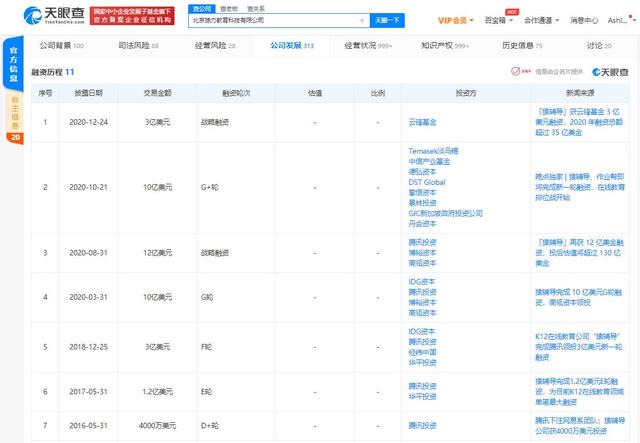This screenshot has height=443, width=640.
Task: Select the 查公司 search tab
Action: tap(202, 9)
